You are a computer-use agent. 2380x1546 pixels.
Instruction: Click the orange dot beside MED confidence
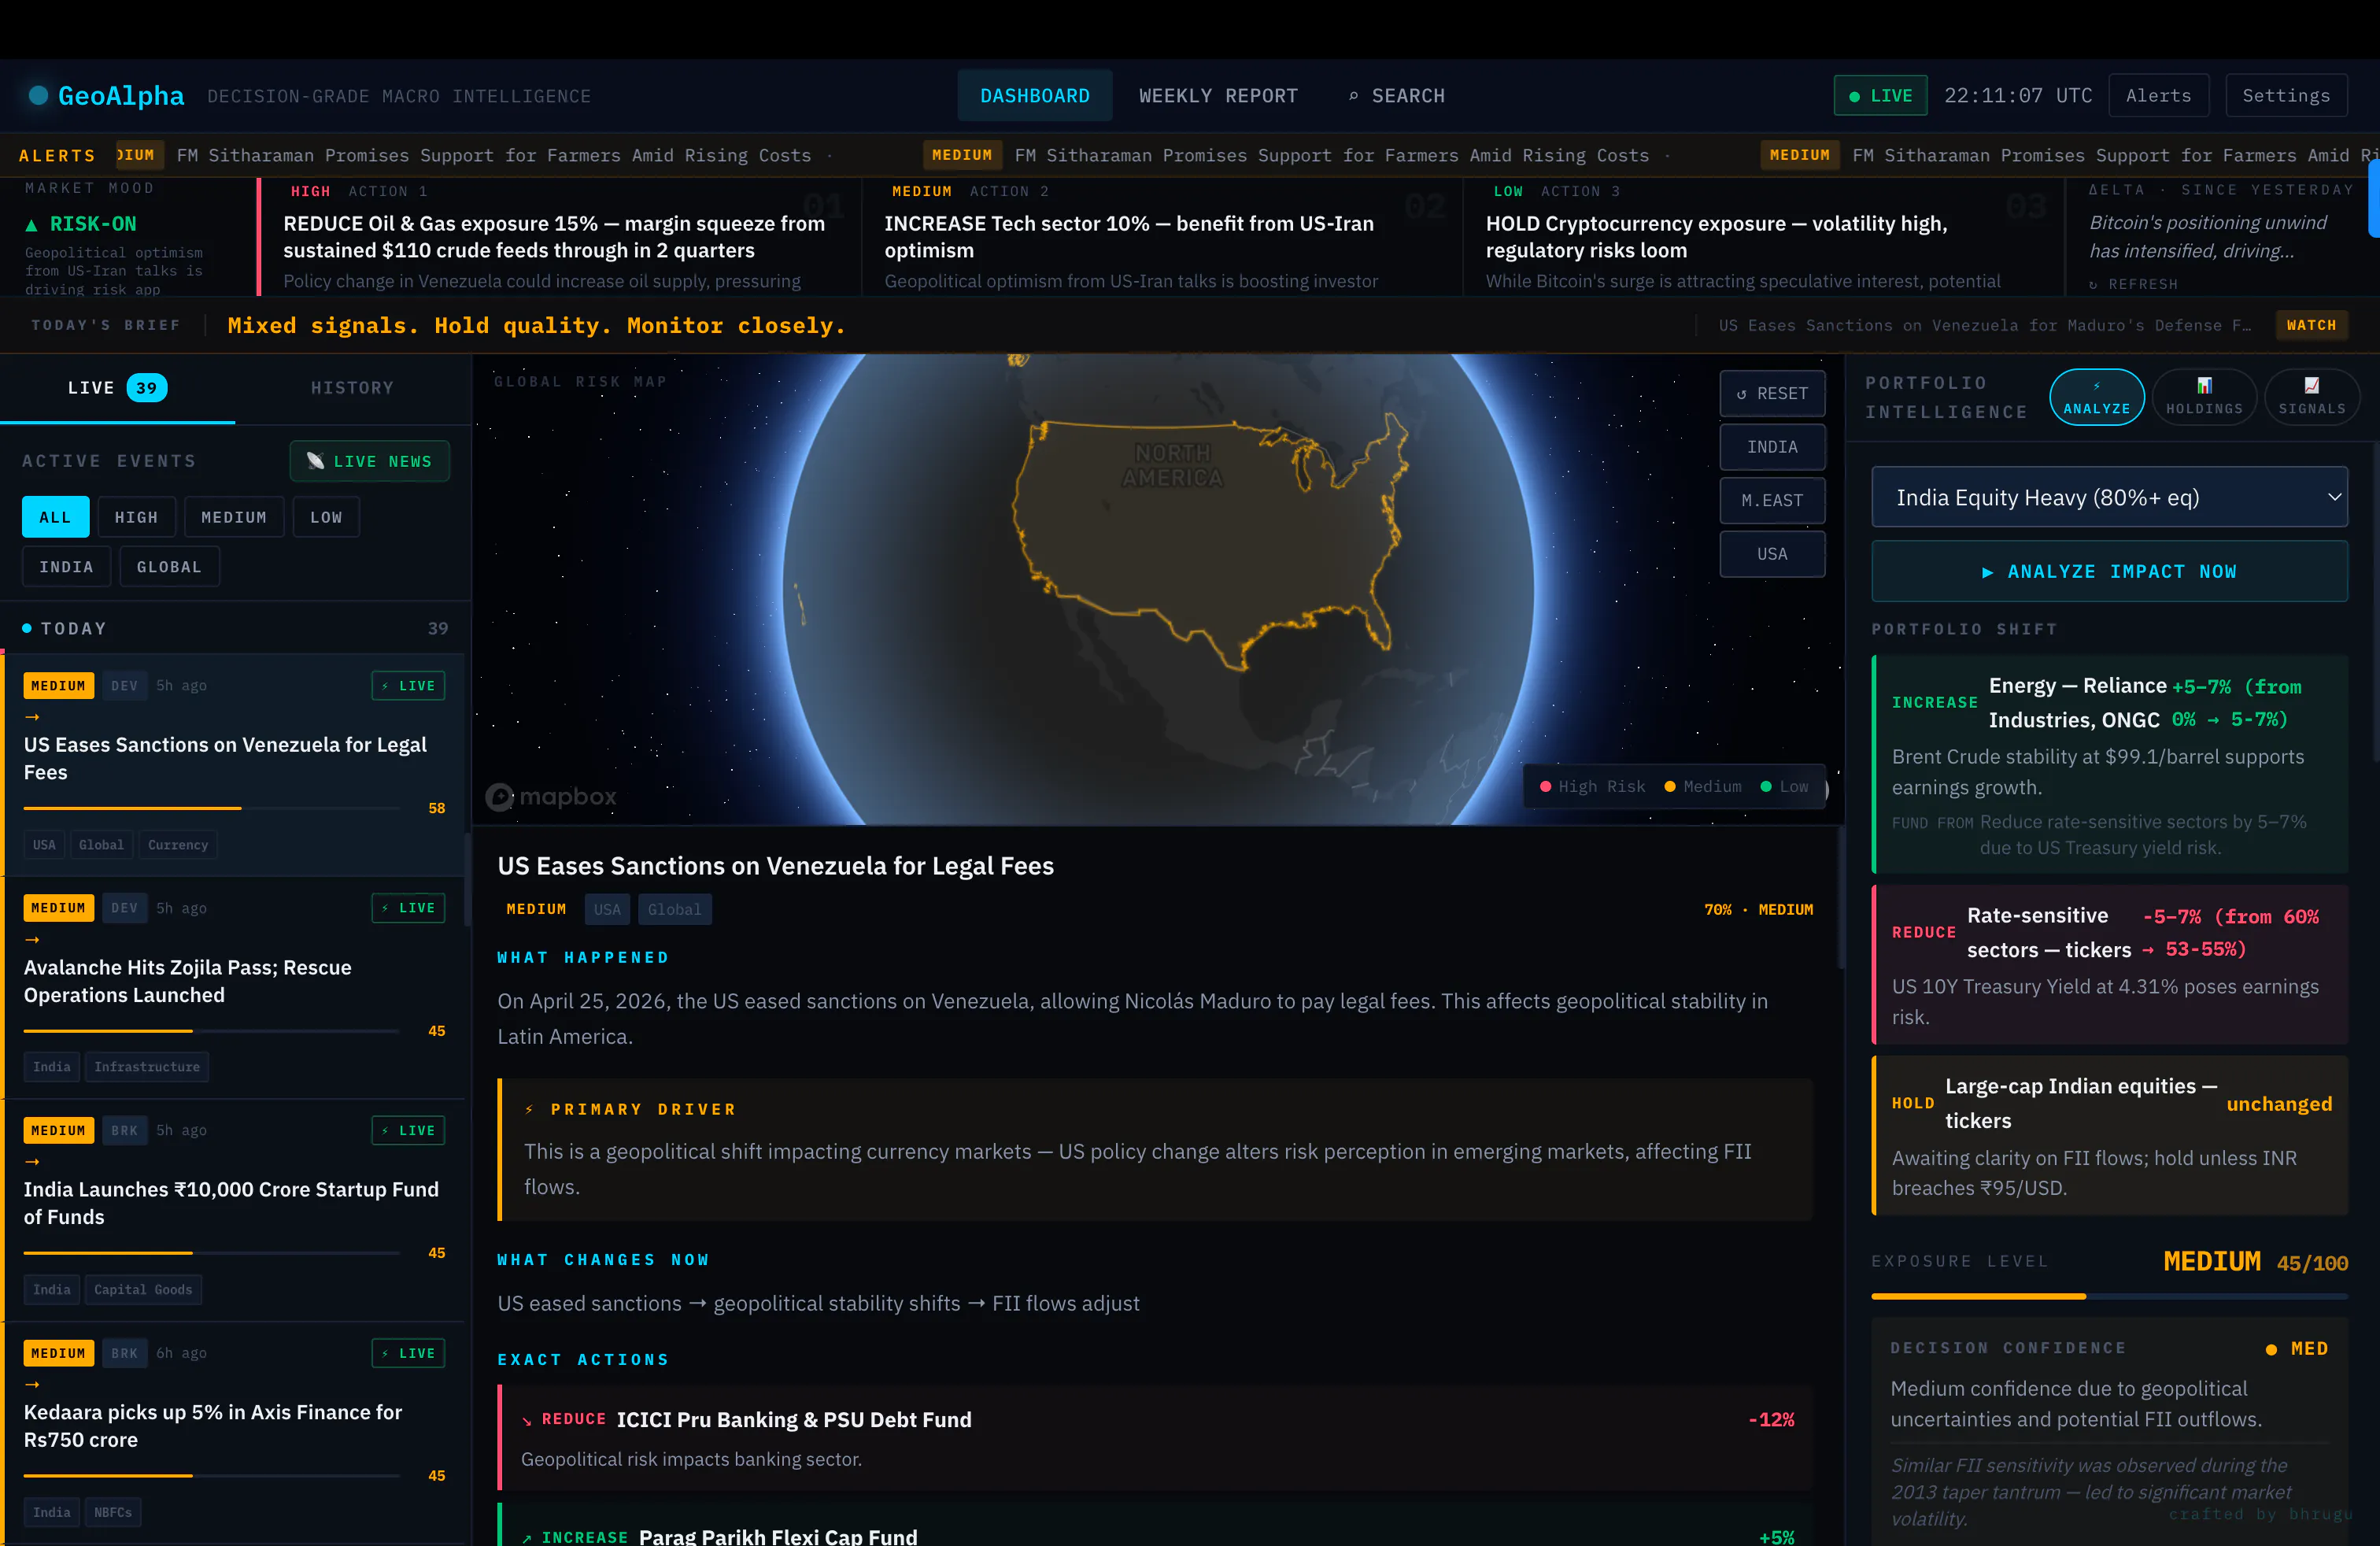[x=2272, y=1350]
